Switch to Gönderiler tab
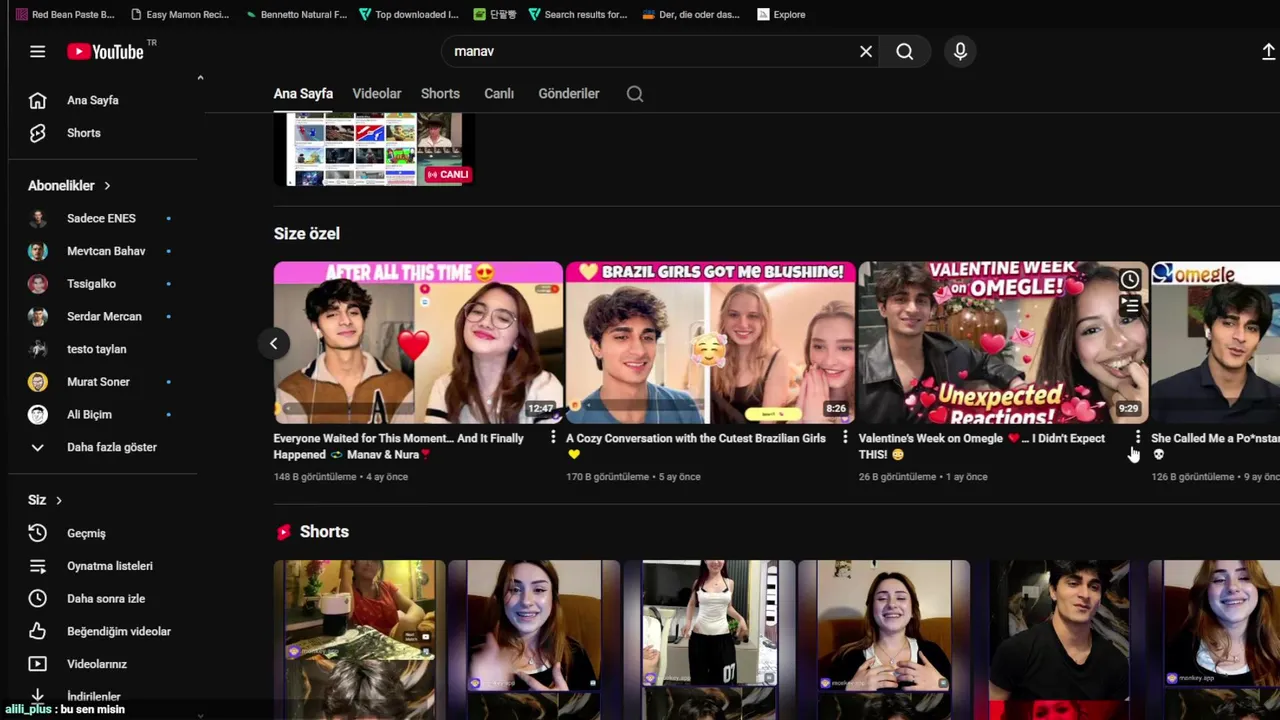 (x=569, y=93)
